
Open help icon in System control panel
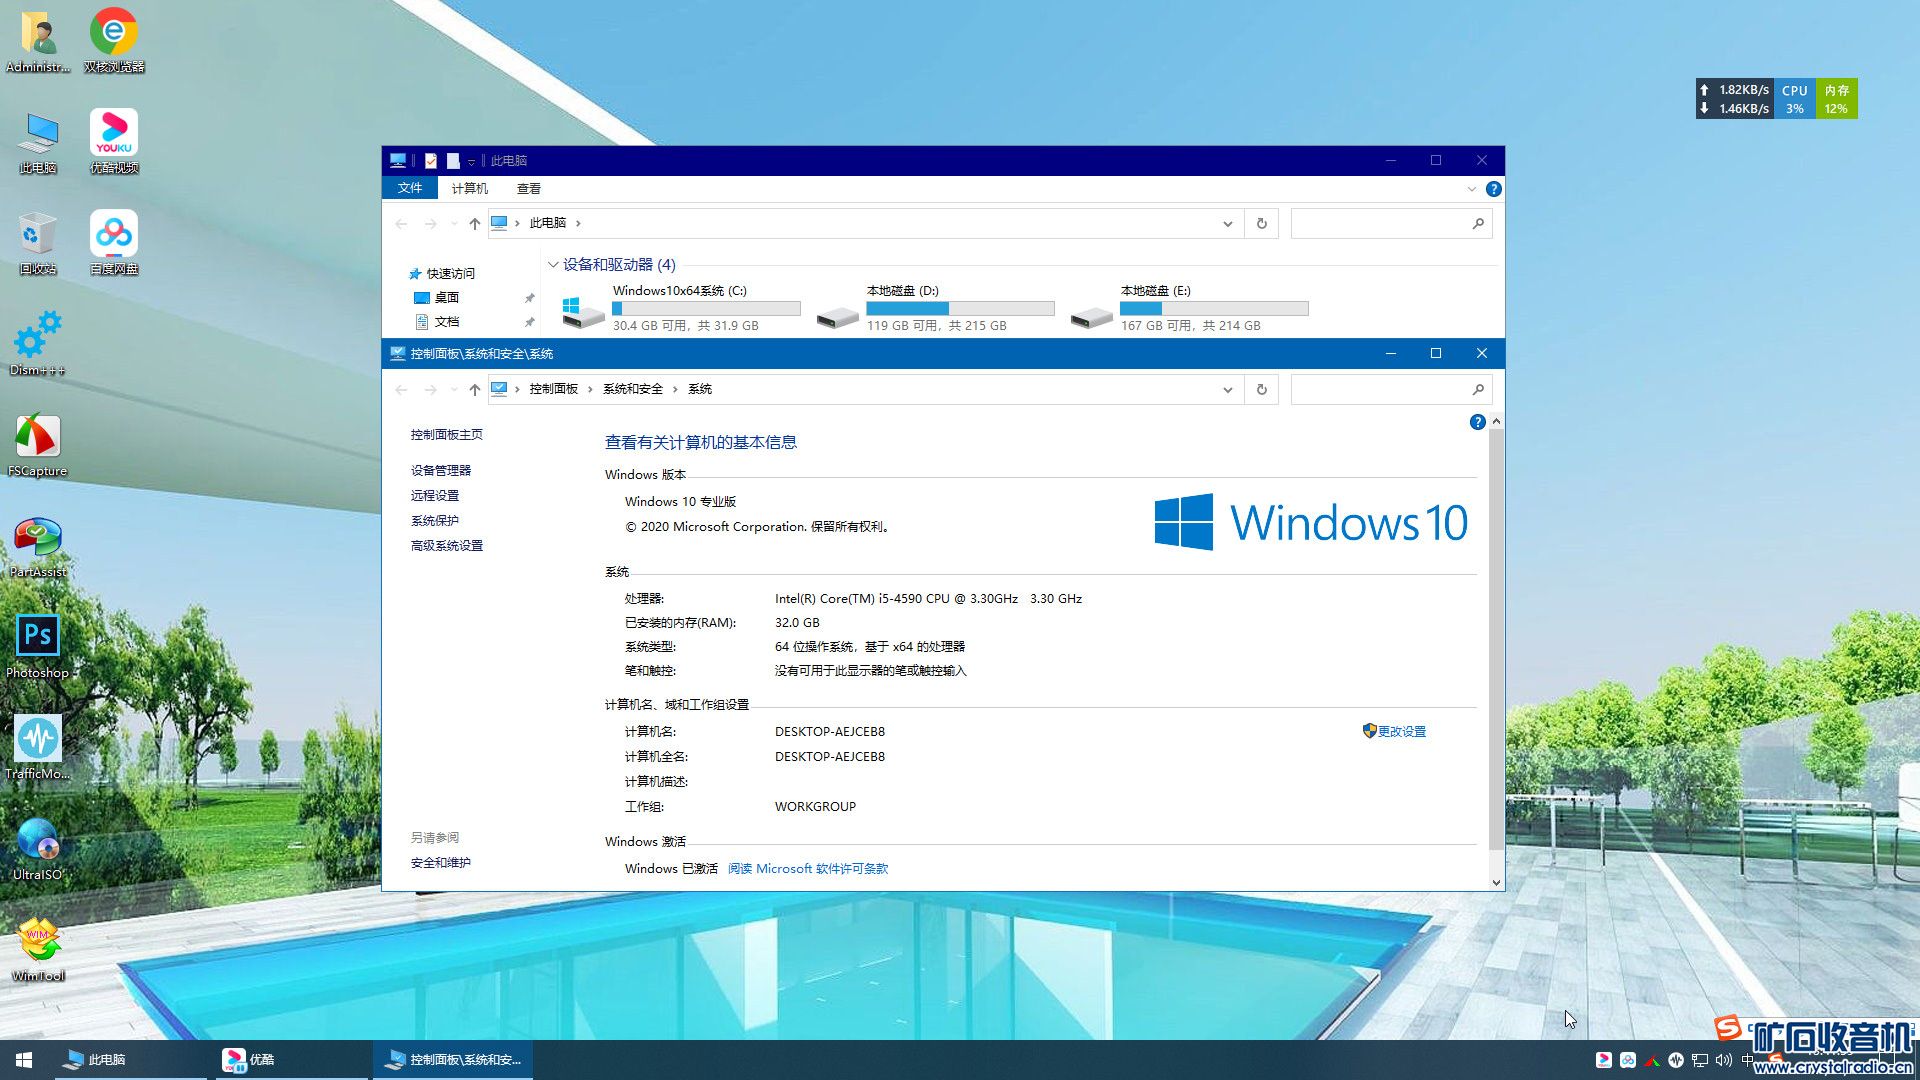1477,422
